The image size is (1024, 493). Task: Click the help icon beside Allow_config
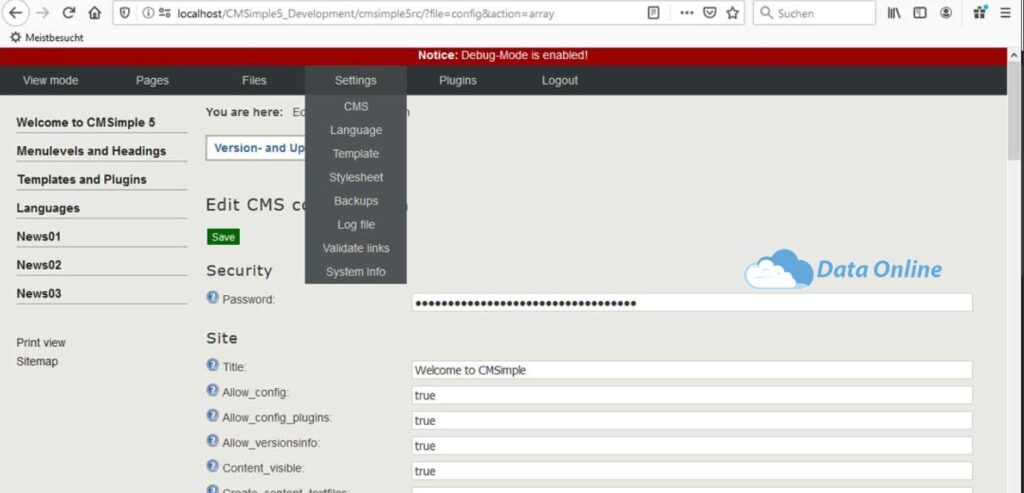[212, 390]
